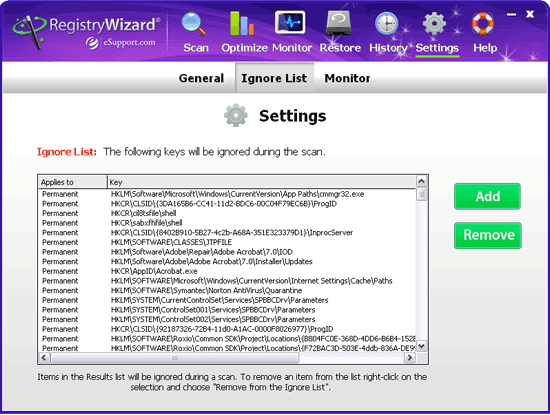The height and width of the screenshot is (415, 550).
Task: Select the HKCR\cil8tsfile\shell row
Action: (227, 213)
